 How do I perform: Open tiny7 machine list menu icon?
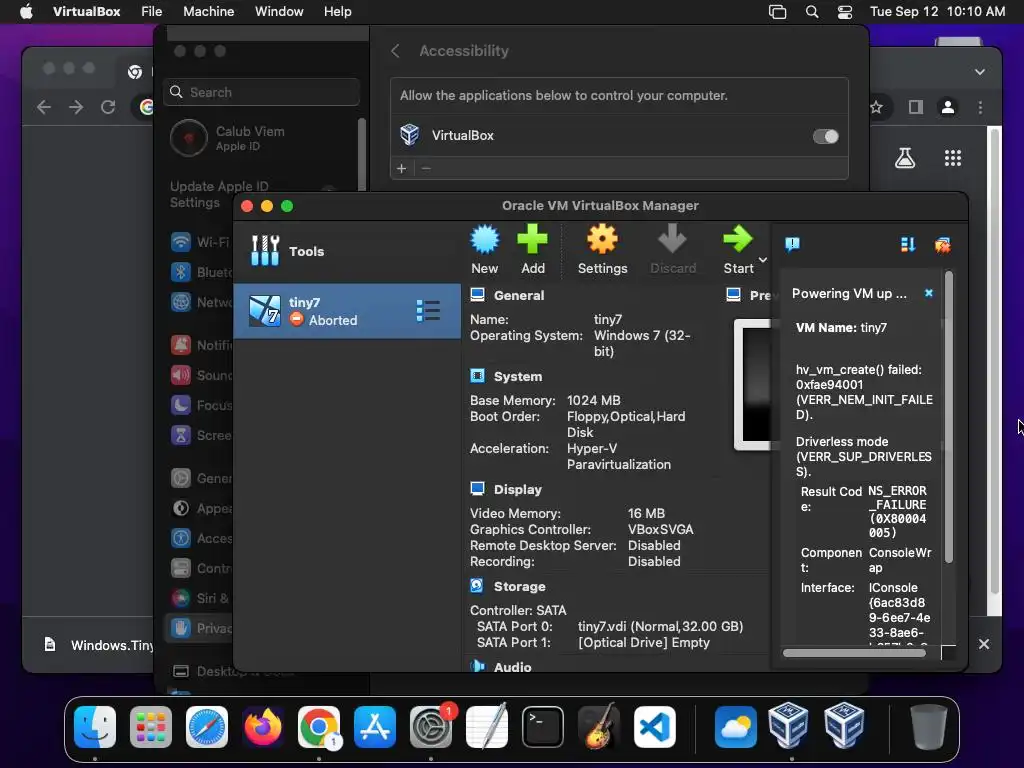(428, 311)
